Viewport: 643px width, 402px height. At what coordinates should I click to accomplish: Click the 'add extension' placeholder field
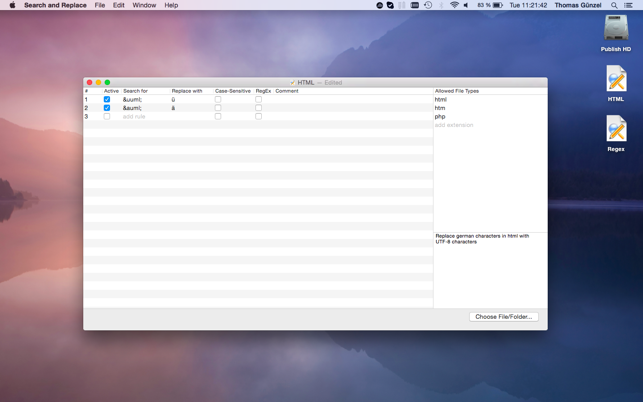coord(454,125)
